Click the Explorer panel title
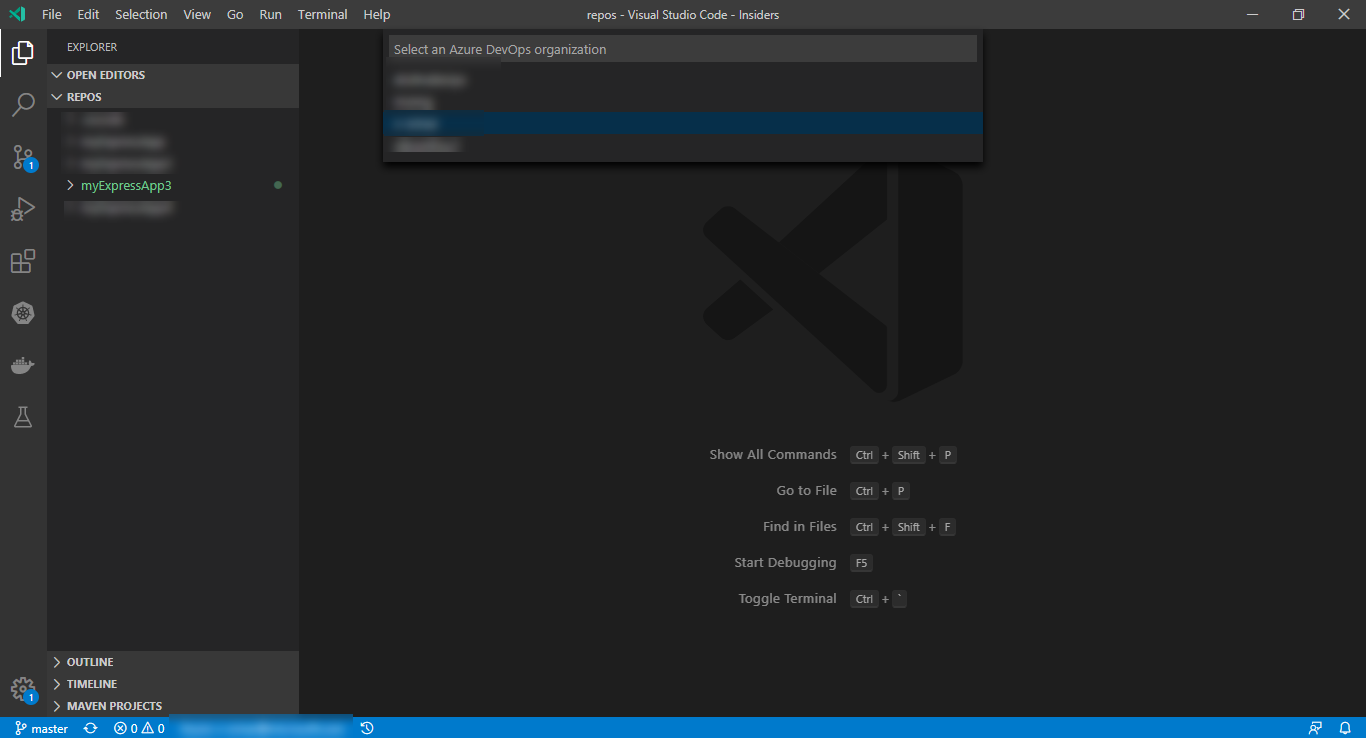This screenshot has width=1366, height=738. [x=92, y=47]
